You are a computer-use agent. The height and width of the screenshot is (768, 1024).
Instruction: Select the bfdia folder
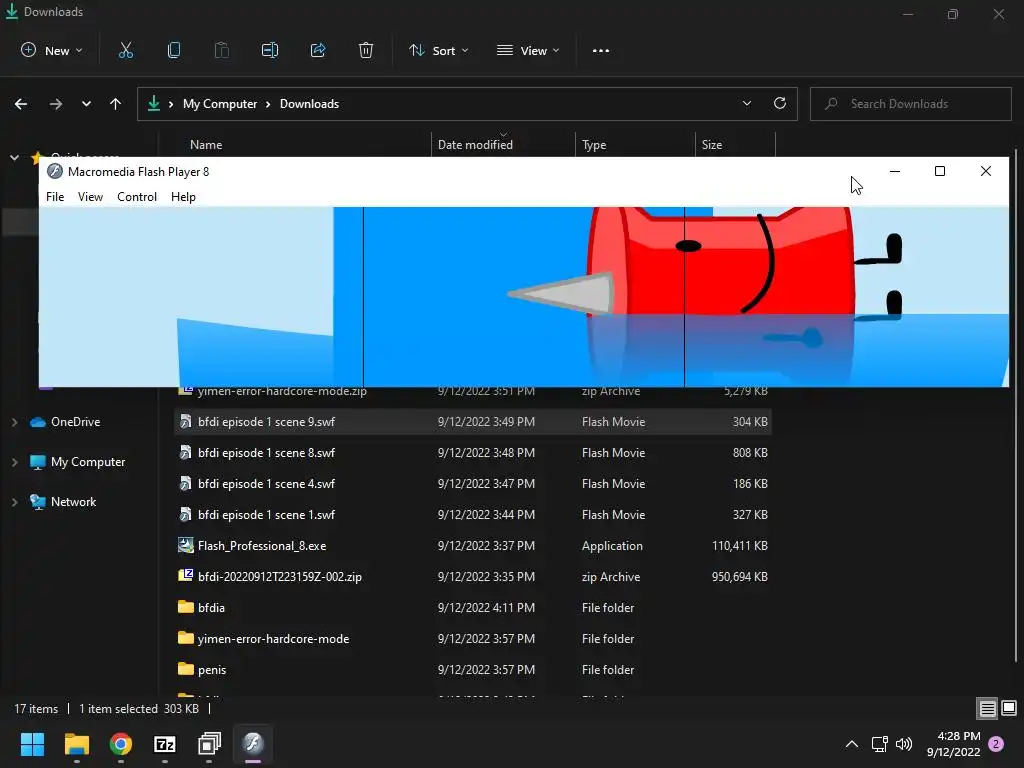pyautogui.click(x=473, y=607)
